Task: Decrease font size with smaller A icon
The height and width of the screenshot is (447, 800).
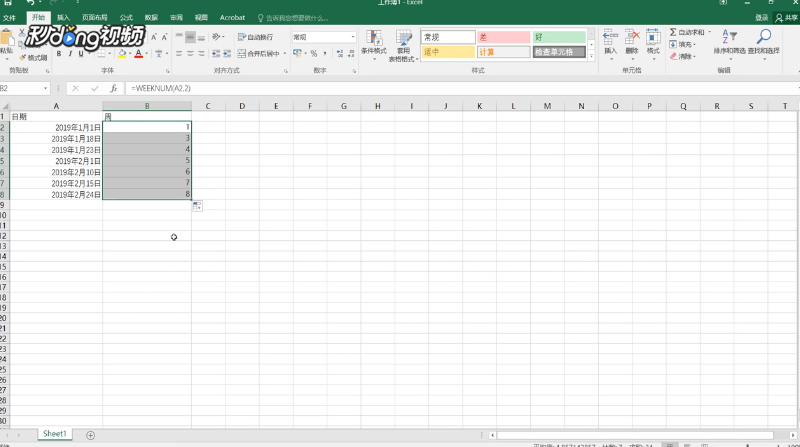Action: (x=164, y=37)
